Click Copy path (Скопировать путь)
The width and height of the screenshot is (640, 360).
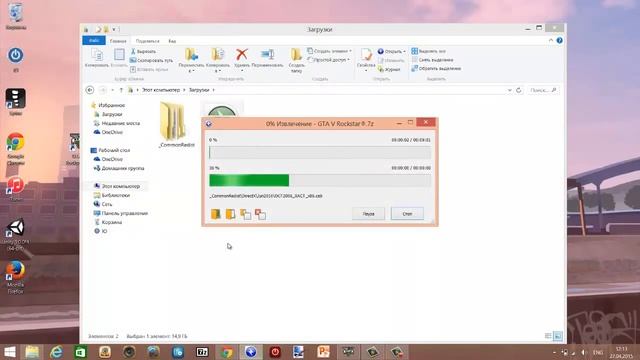151,60
